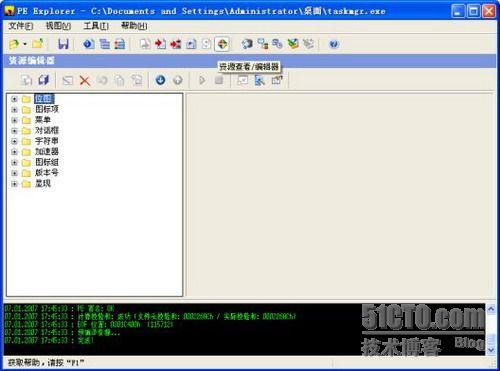Select the 版本号 tree item
This screenshot has width=500, height=371.
[47, 173]
